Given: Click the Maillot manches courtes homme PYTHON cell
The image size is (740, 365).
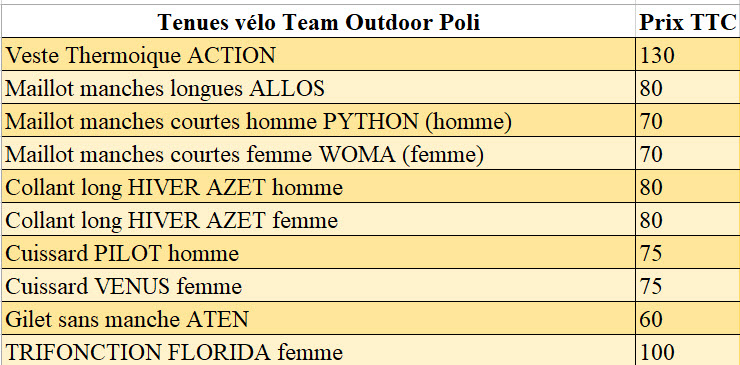Looking at the screenshot, I should [319, 120].
